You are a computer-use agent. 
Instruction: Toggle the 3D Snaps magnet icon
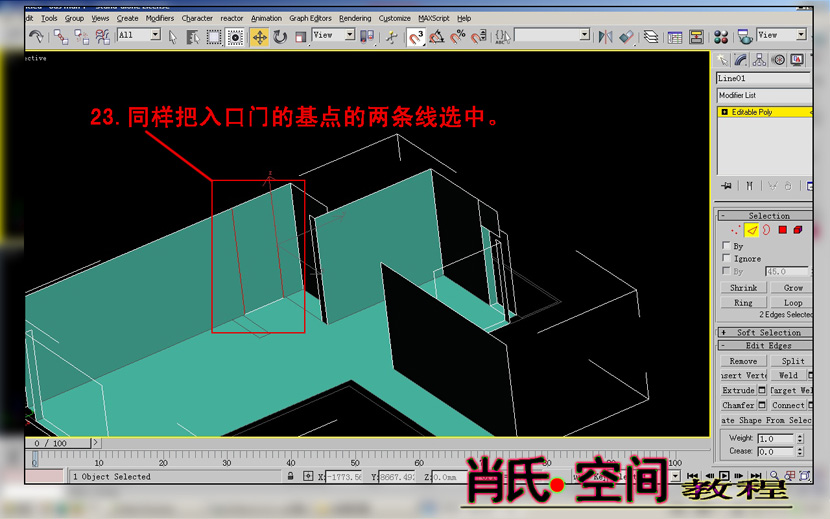[x=416, y=37]
